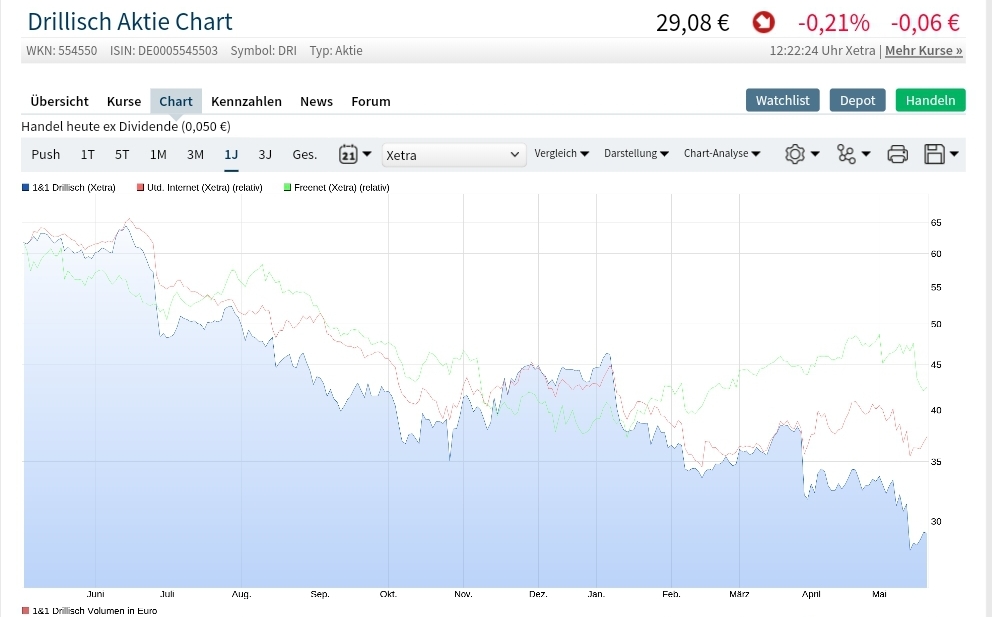Toggle the Freenet (Xetra) legend series
Screen dimensions: 992x617
tap(336, 187)
